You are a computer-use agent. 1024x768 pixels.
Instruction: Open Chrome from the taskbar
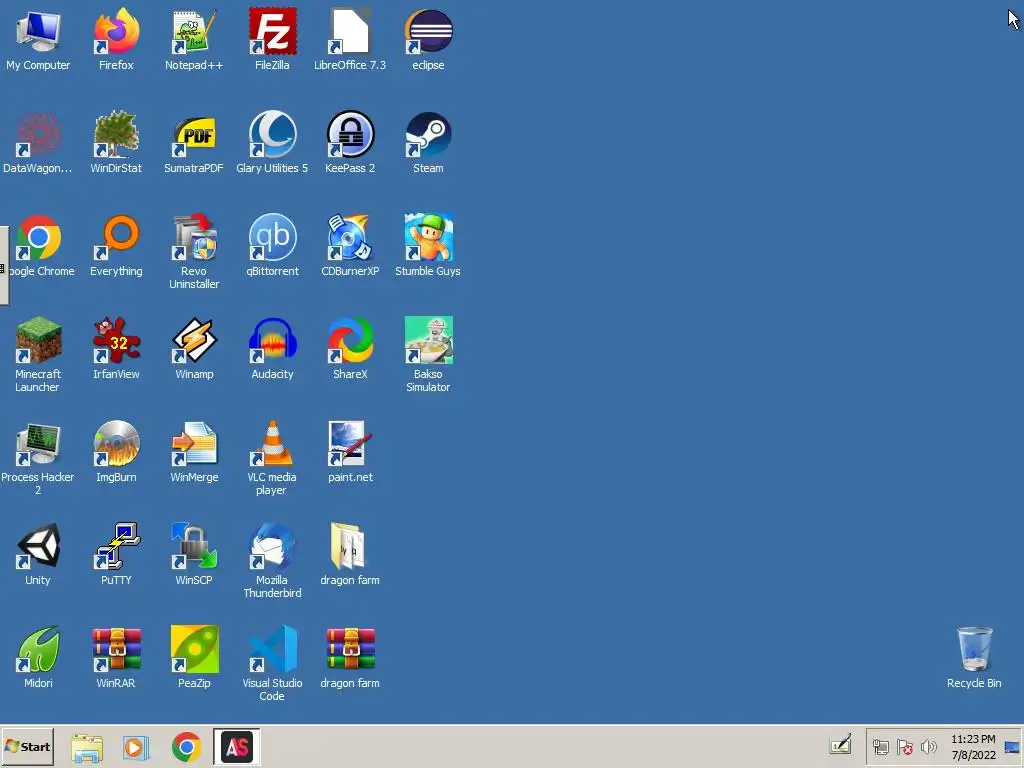pyautogui.click(x=187, y=747)
